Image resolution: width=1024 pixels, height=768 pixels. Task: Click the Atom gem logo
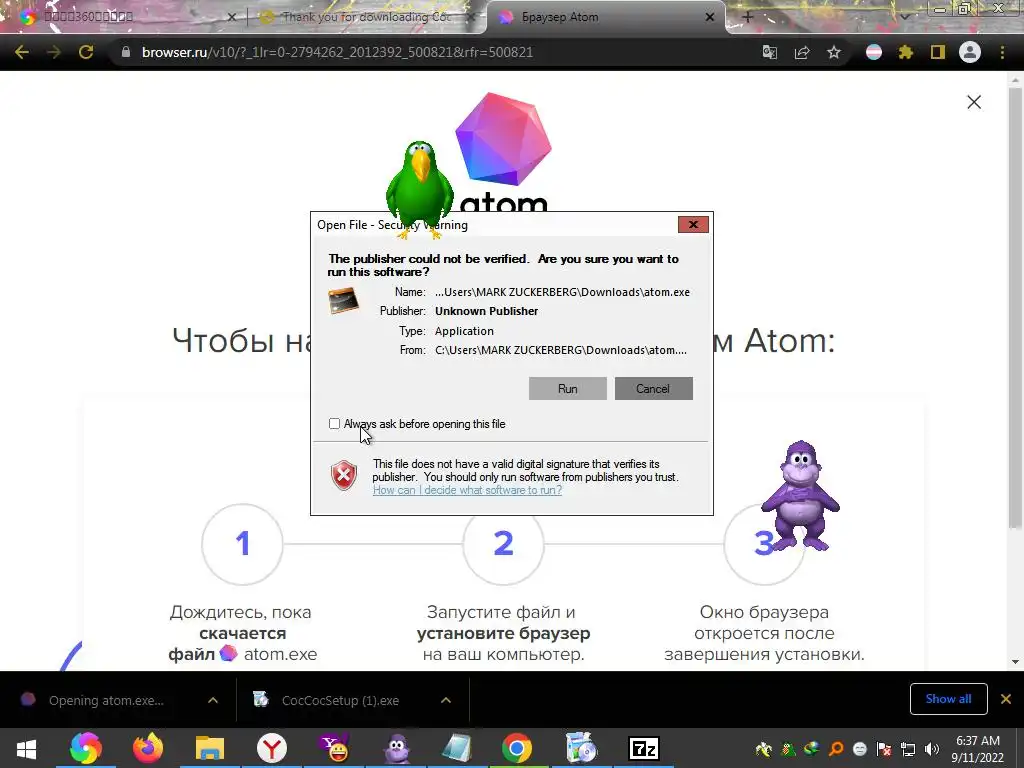coord(503,138)
